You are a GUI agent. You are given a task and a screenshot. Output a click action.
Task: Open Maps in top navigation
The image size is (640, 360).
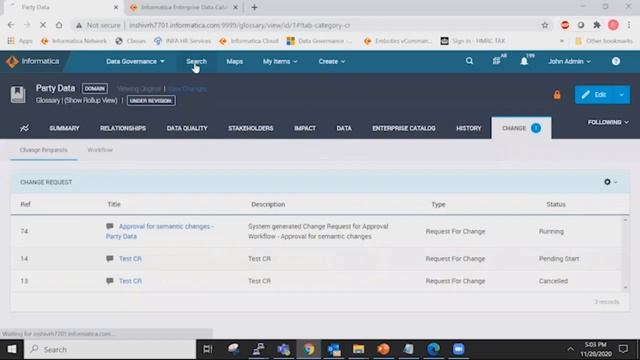[x=235, y=62]
